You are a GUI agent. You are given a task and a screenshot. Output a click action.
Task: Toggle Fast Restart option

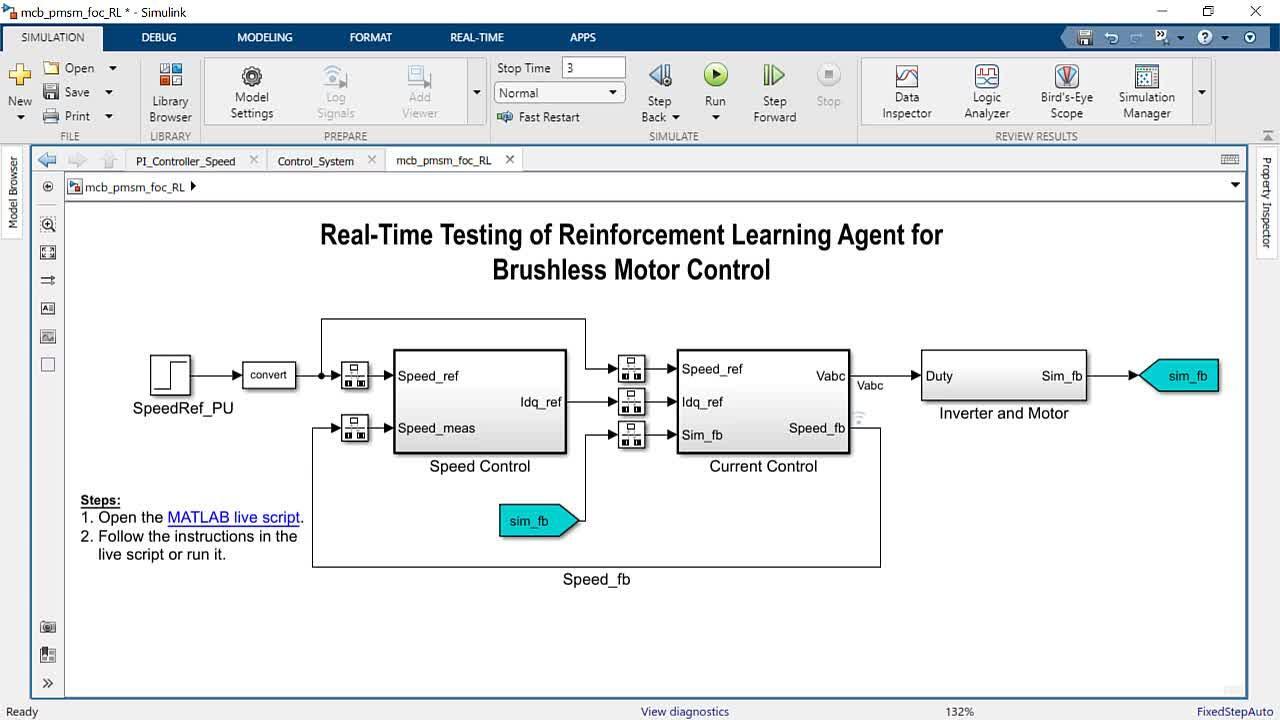pos(539,117)
